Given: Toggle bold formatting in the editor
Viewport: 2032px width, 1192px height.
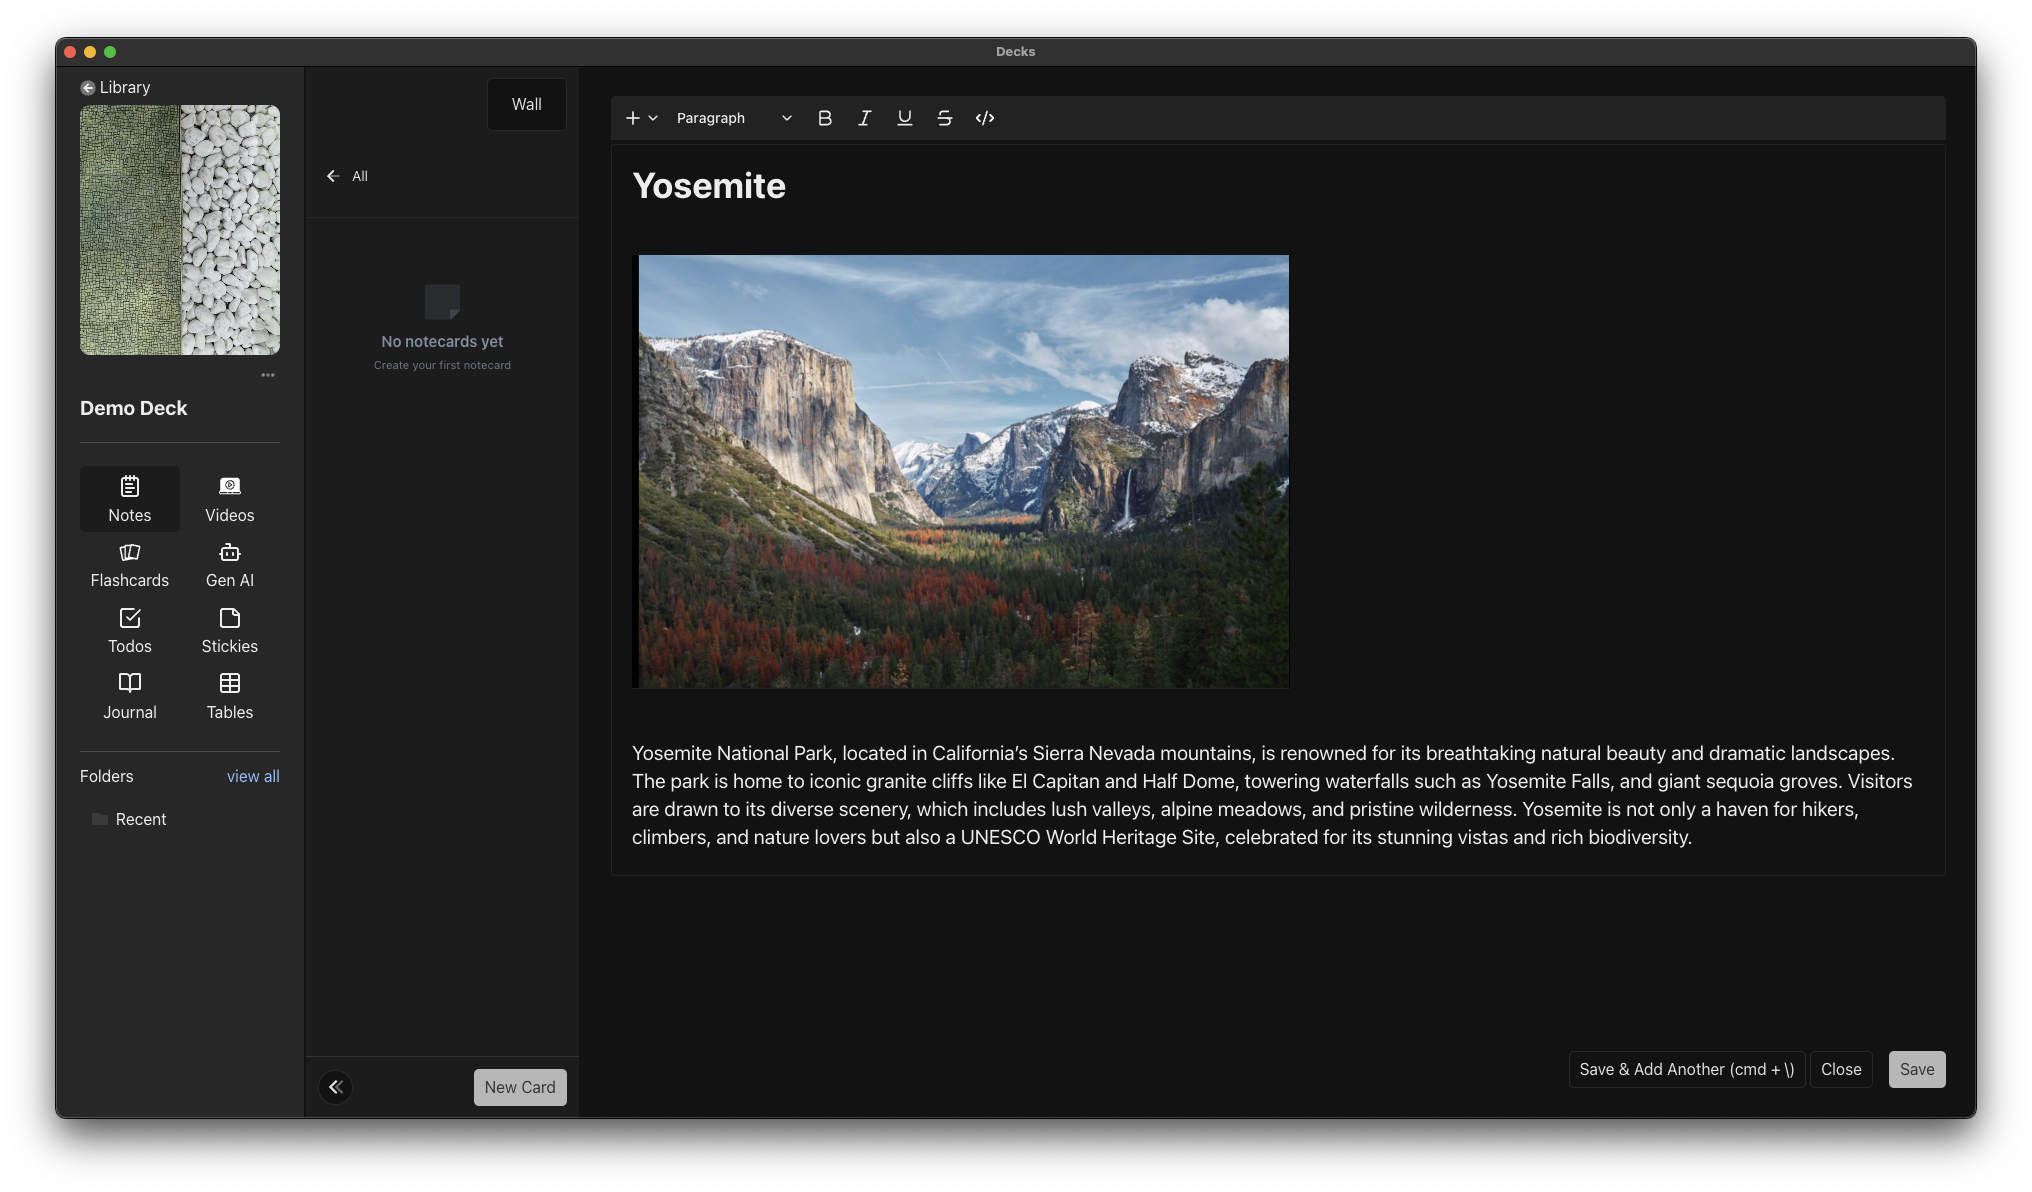Looking at the screenshot, I should coord(824,118).
